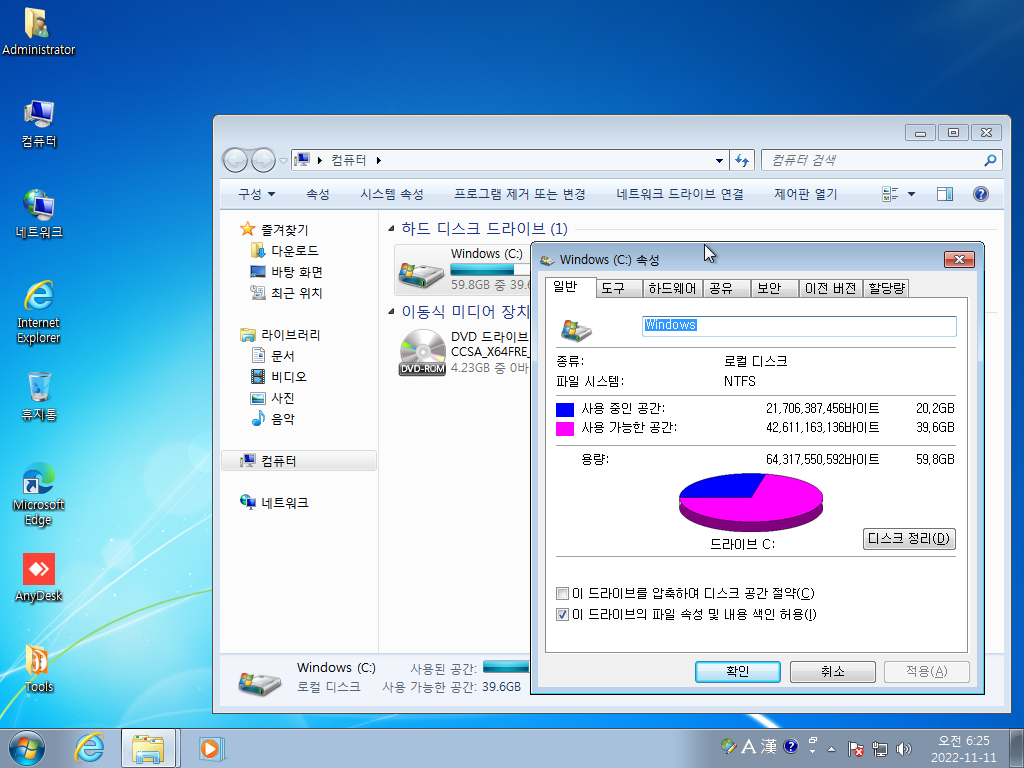
Task: Switch to the 하드웨어 tab
Action: pos(672,288)
